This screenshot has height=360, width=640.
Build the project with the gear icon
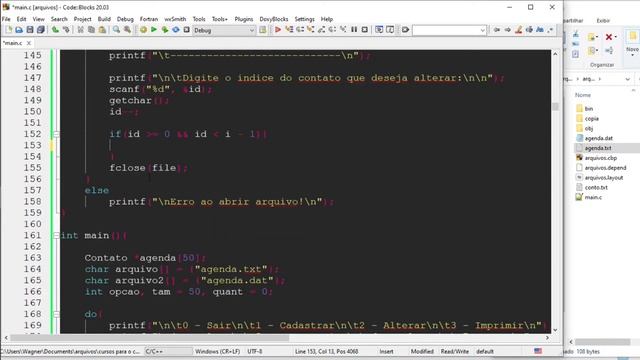point(143,30)
